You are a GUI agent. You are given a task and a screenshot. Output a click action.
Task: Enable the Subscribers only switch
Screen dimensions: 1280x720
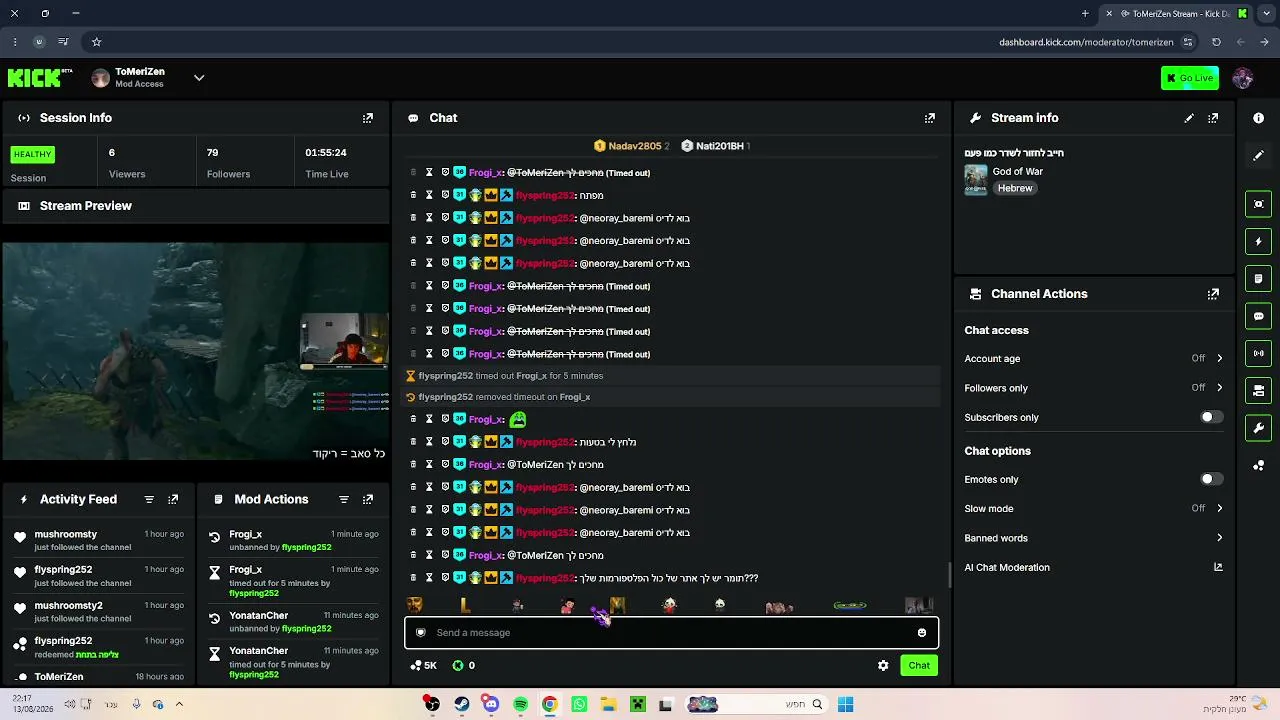point(1211,417)
